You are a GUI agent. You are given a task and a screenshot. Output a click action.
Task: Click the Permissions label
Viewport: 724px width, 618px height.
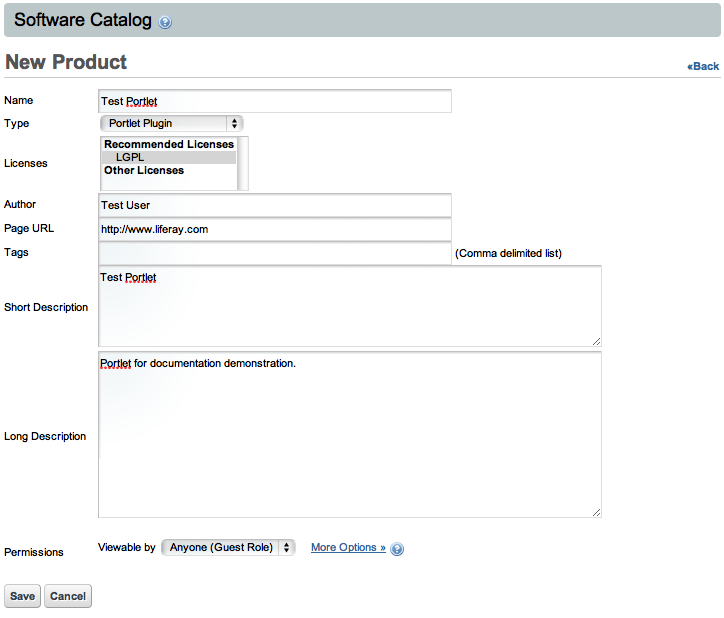pyautogui.click(x=34, y=552)
